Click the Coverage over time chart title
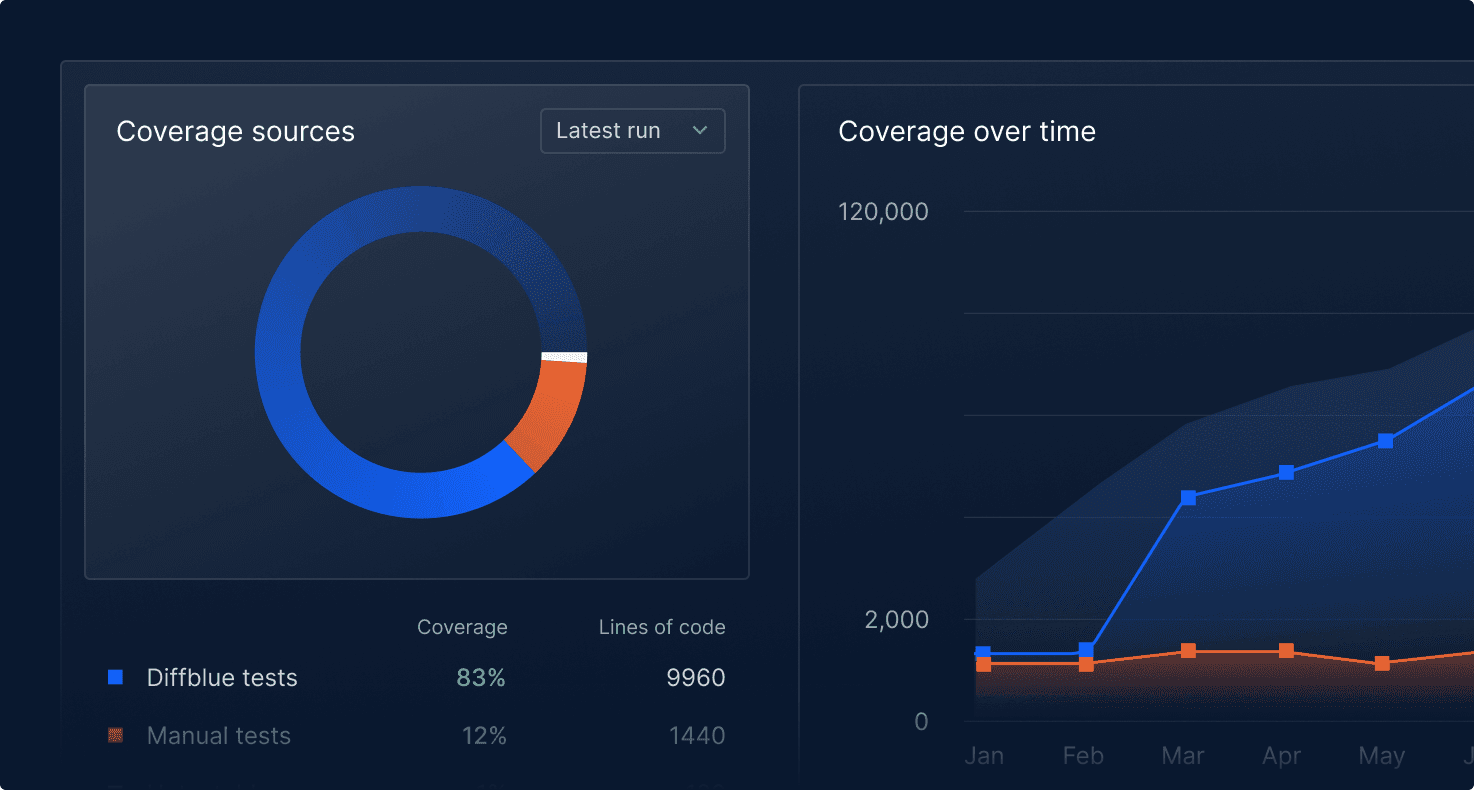 click(x=966, y=131)
